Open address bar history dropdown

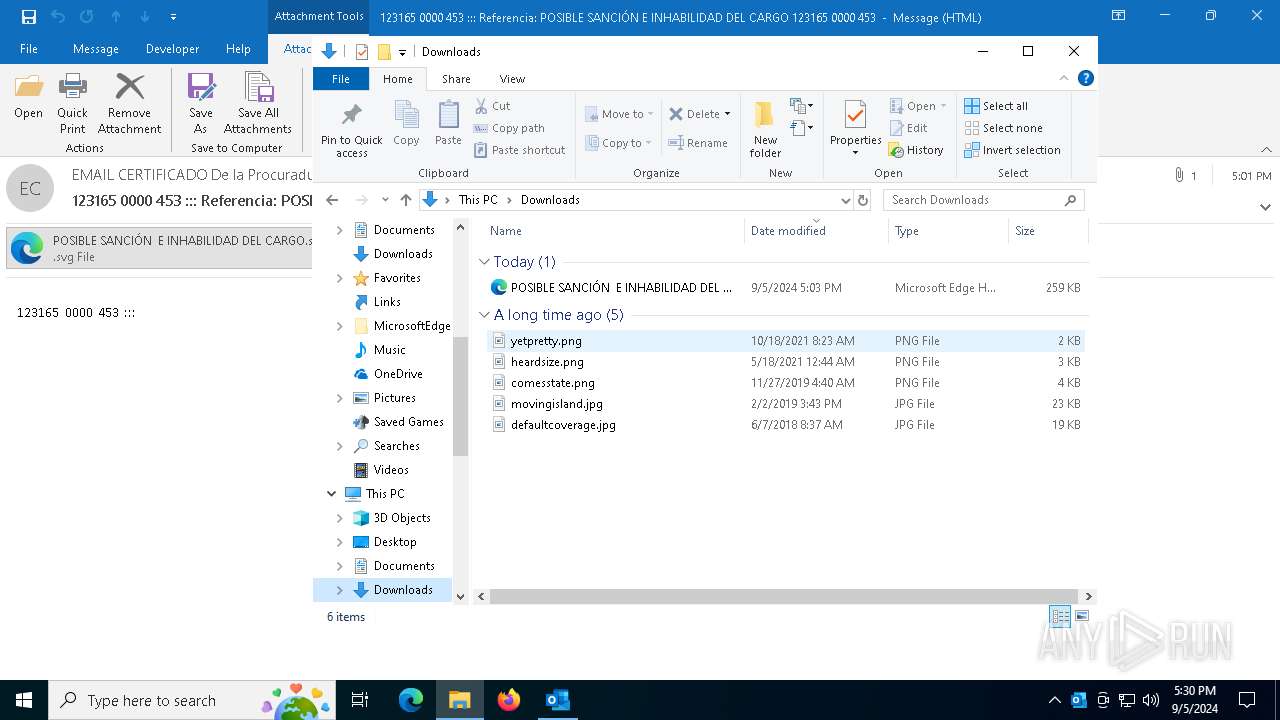point(846,200)
